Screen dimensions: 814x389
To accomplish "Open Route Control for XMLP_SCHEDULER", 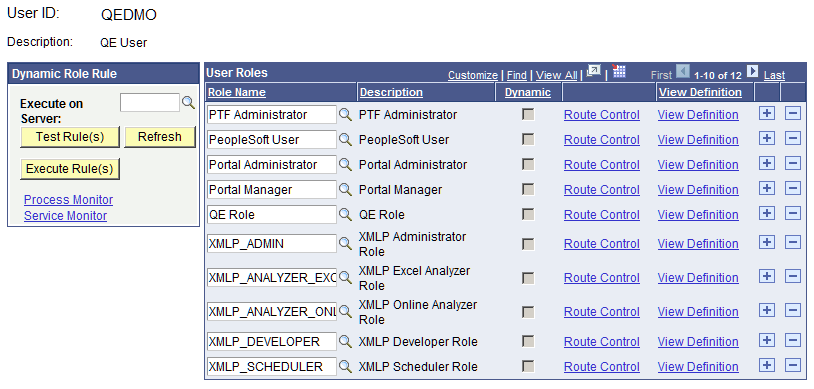I will tap(602, 367).
